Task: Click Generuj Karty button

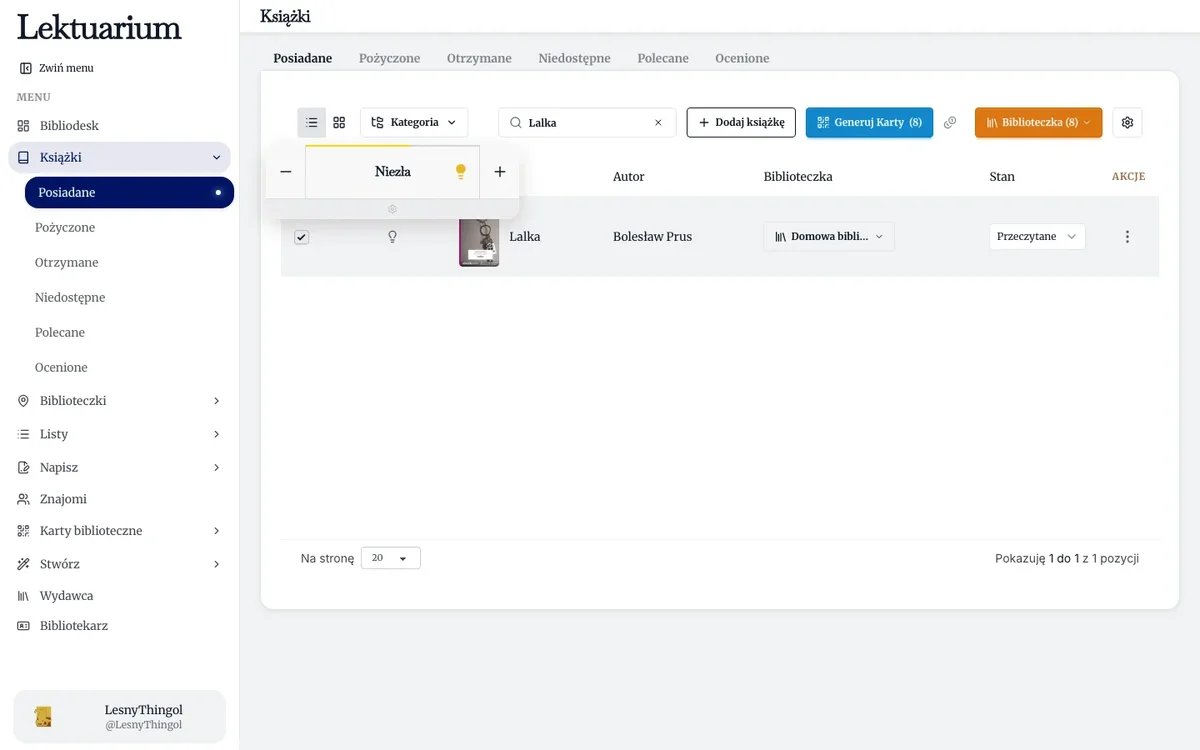Action: (x=869, y=122)
